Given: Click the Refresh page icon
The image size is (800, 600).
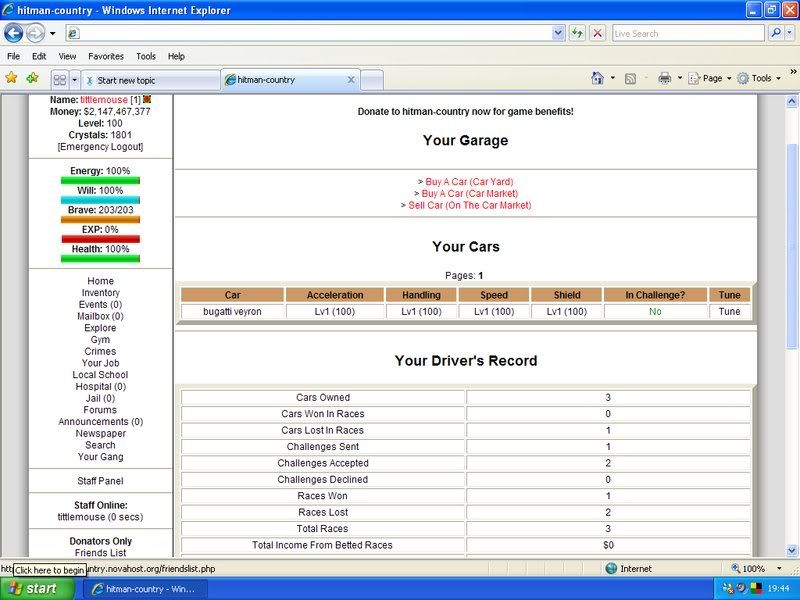Looking at the screenshot, I should point(577,33).
